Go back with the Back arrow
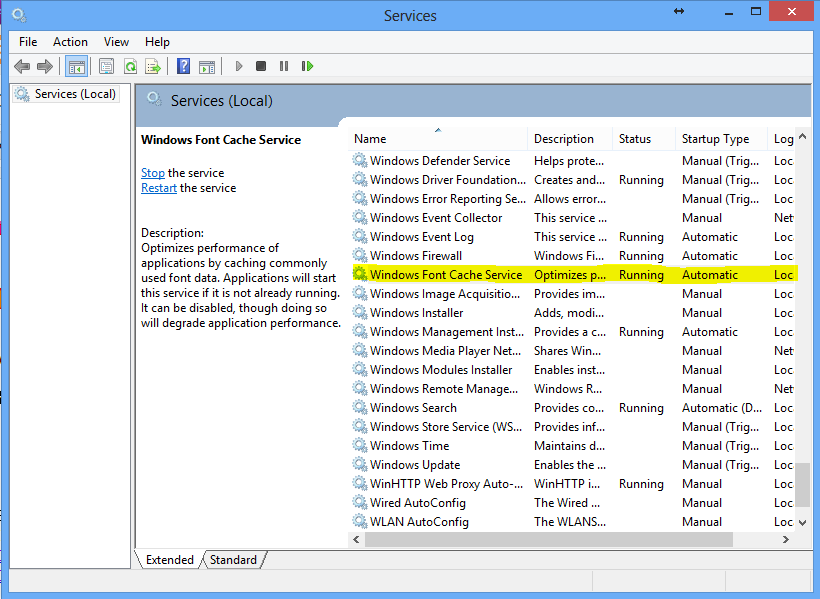The height and width of the screenshot is (599, 820). (21, 66)
